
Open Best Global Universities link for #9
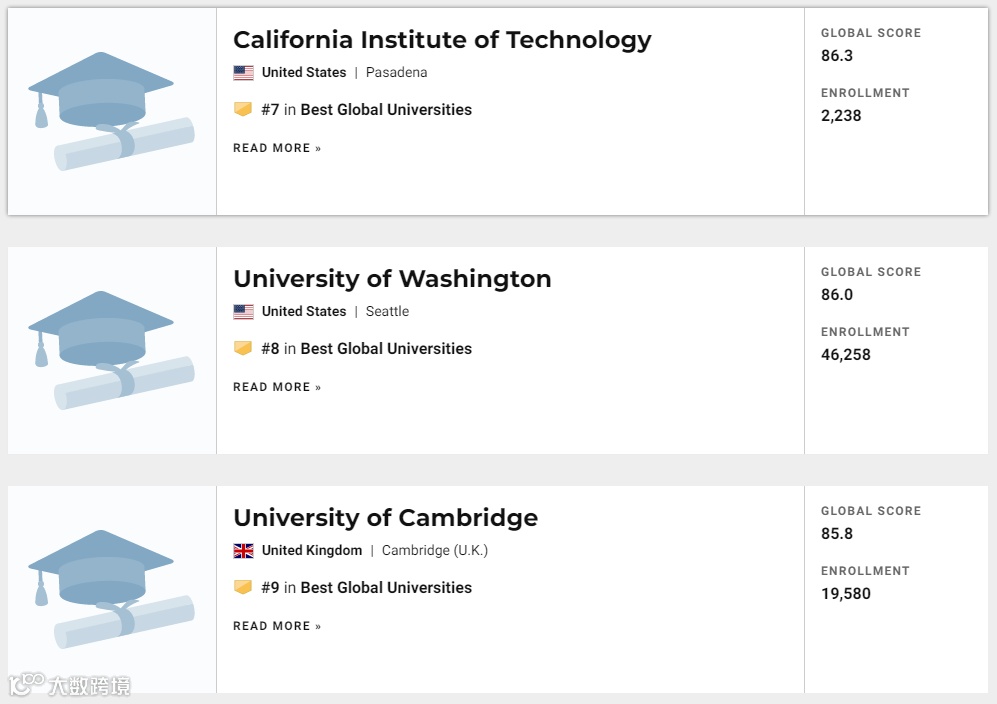pyautogui.click(x=386, y=588)
